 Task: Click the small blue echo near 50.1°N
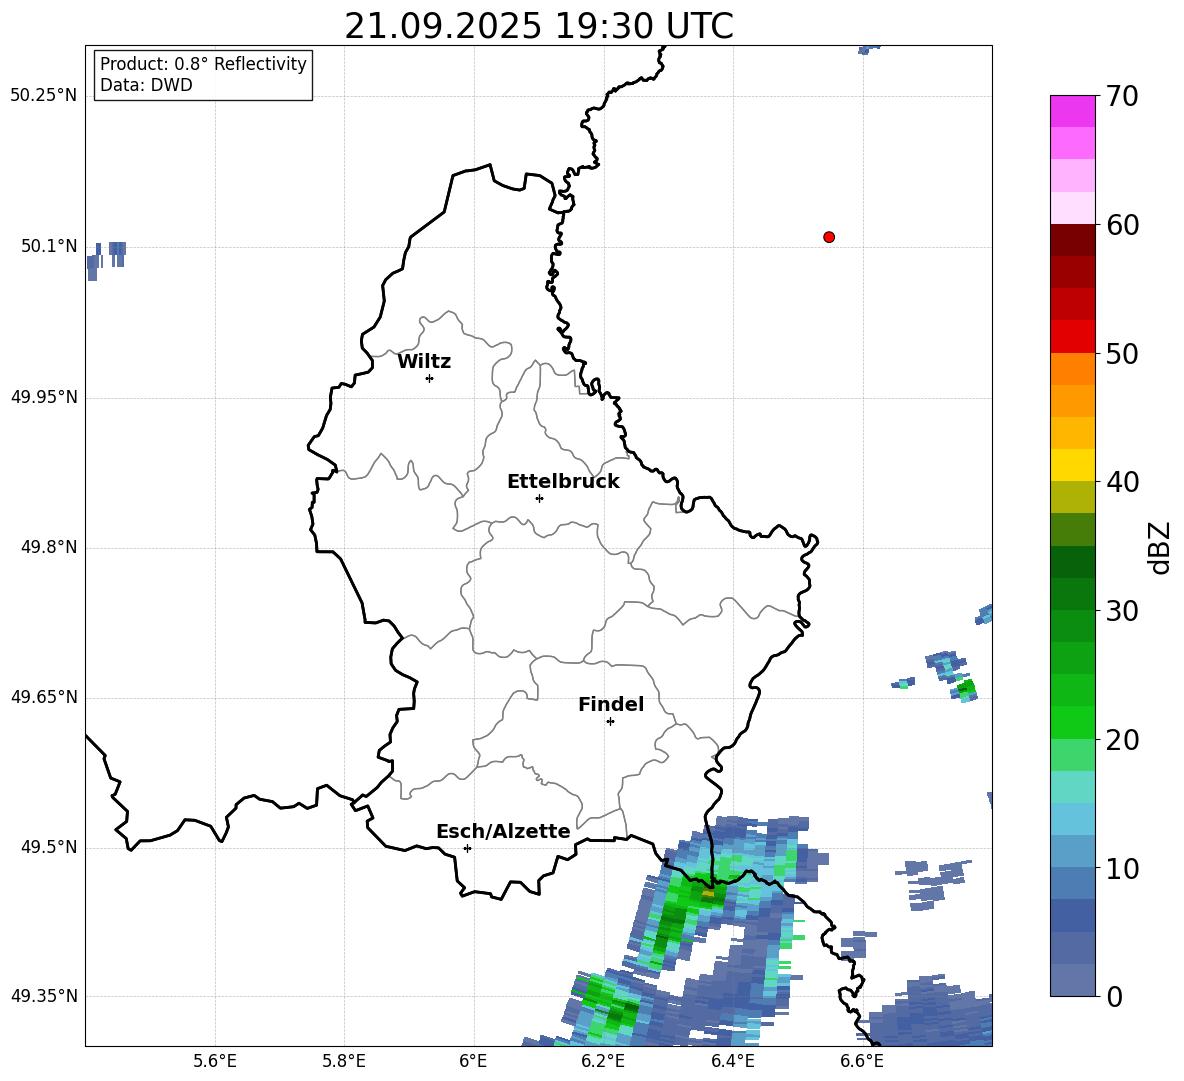coord(106,260)
